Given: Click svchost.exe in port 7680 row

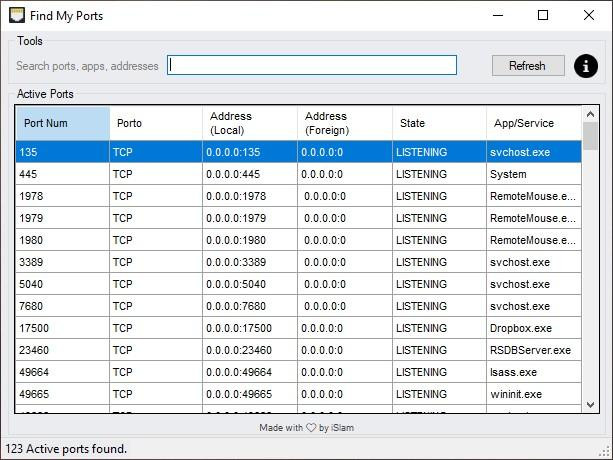Looking at the screenshot, I should 534,306.
